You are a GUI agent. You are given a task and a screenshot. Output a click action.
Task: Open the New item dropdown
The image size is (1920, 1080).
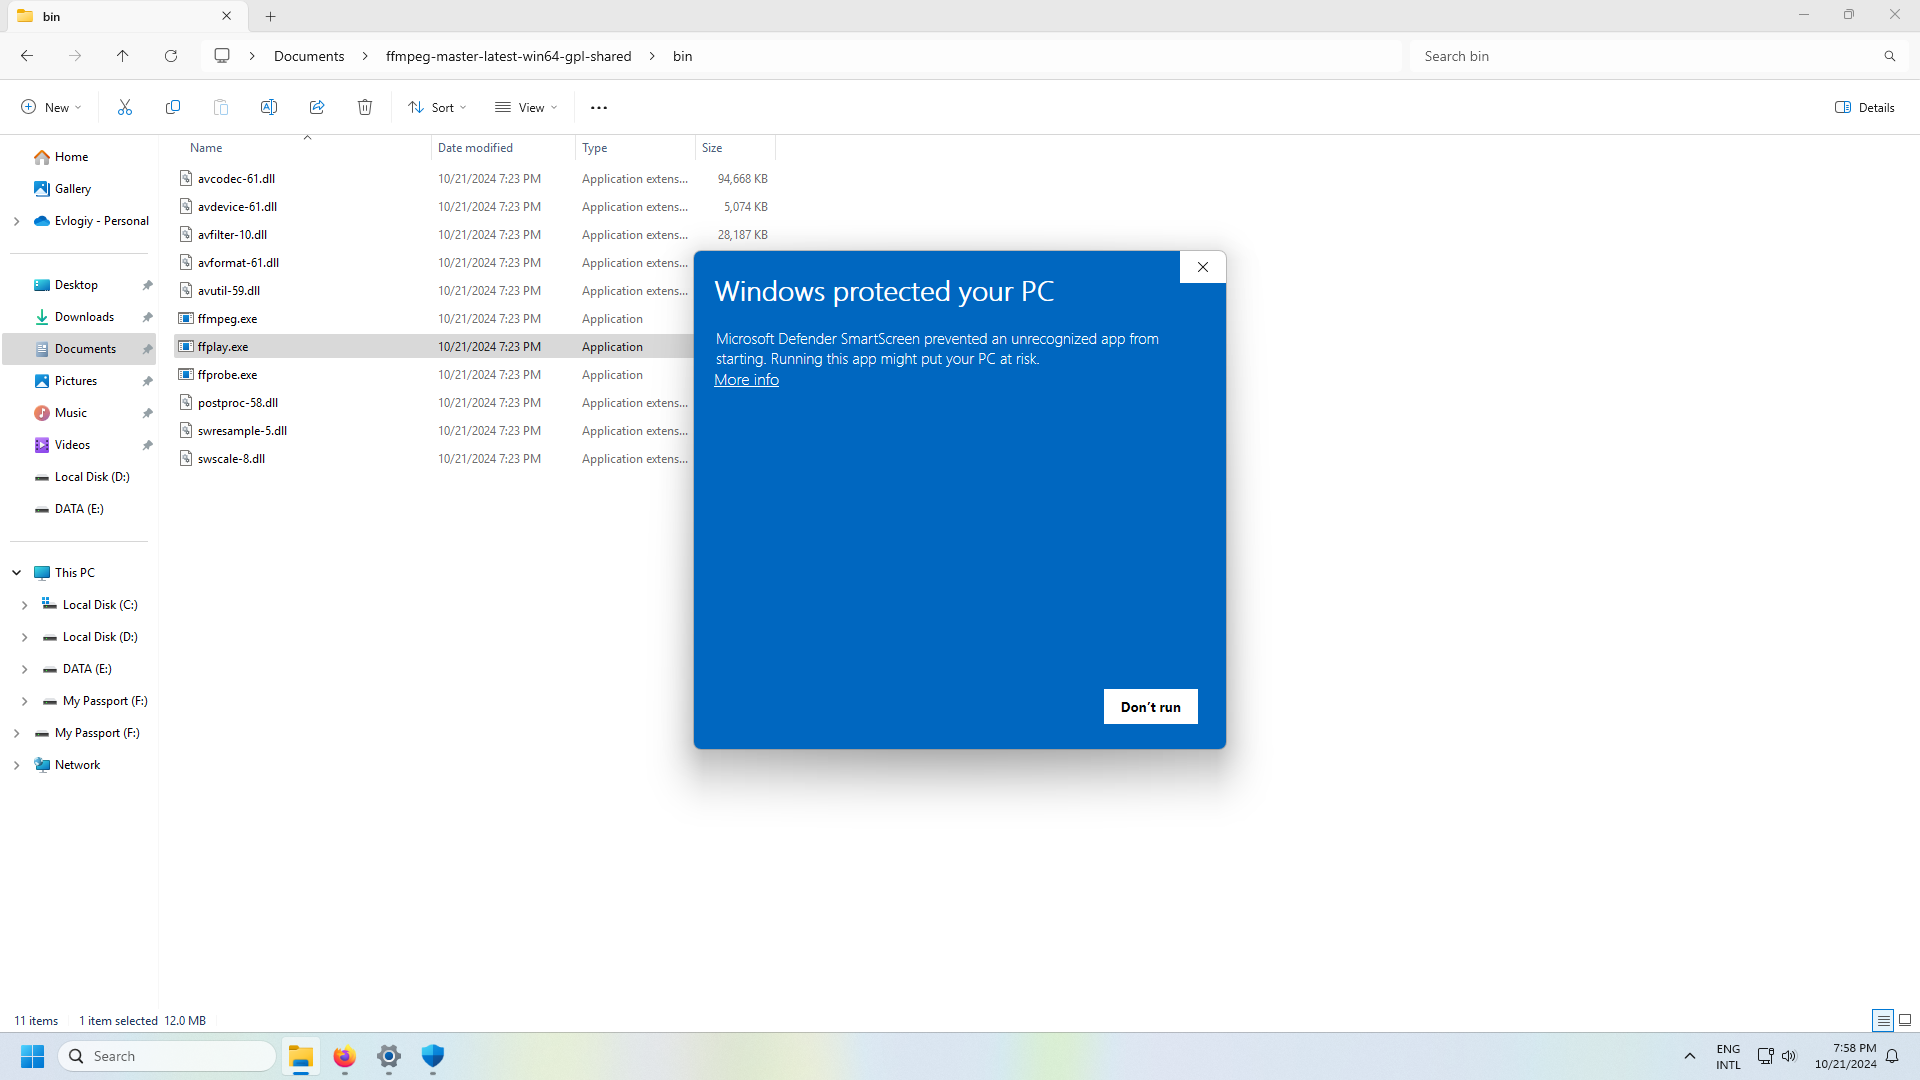(51, 107)
